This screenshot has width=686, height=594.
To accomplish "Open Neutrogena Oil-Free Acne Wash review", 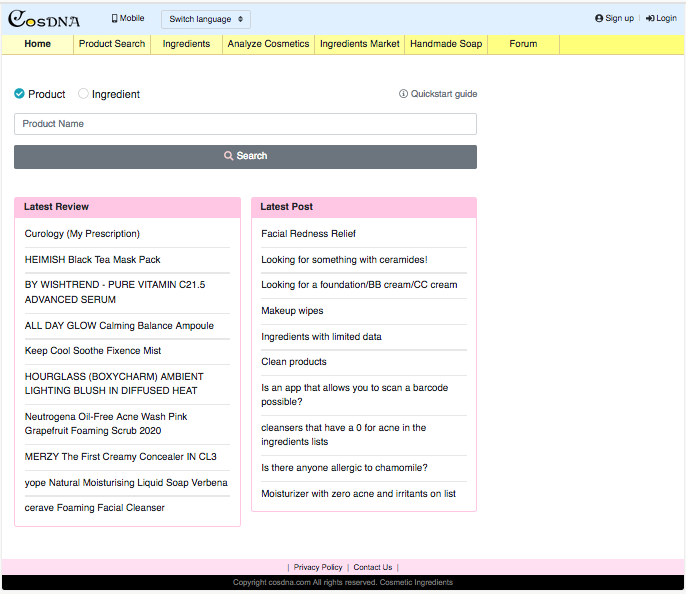I will click(x=106, y=423).
